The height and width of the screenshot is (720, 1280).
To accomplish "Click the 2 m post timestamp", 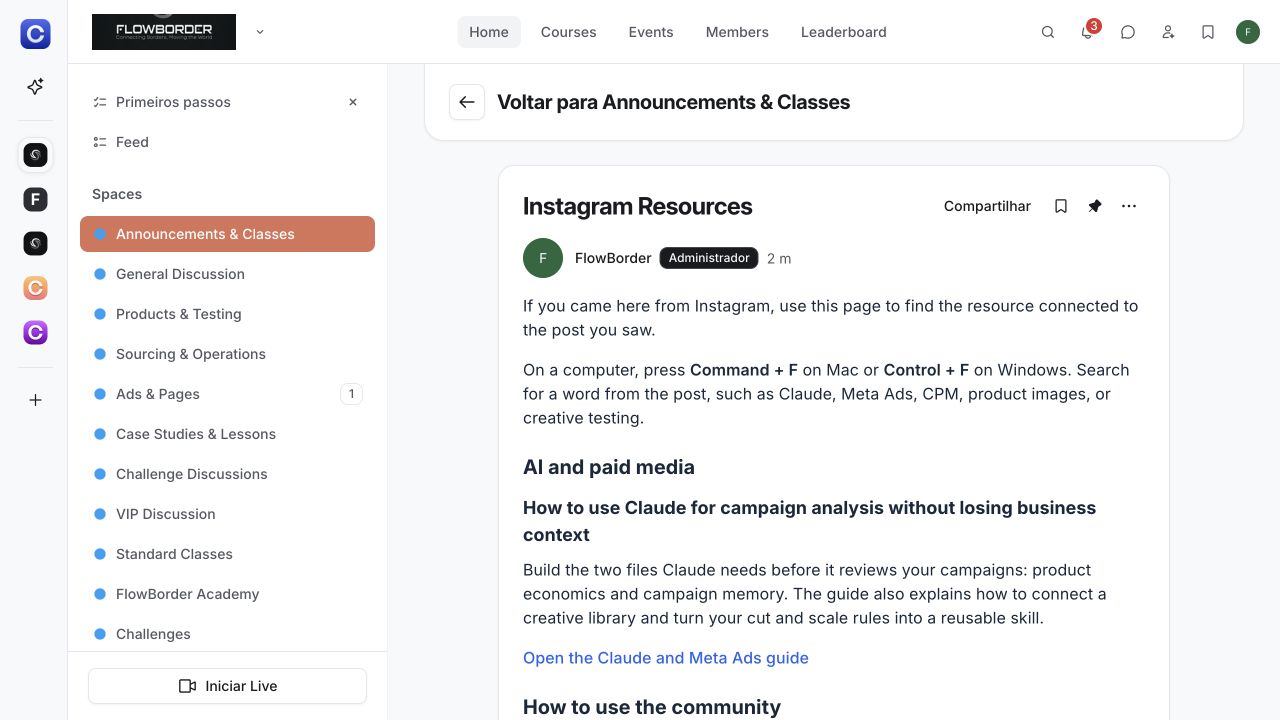I will point(779,258).
